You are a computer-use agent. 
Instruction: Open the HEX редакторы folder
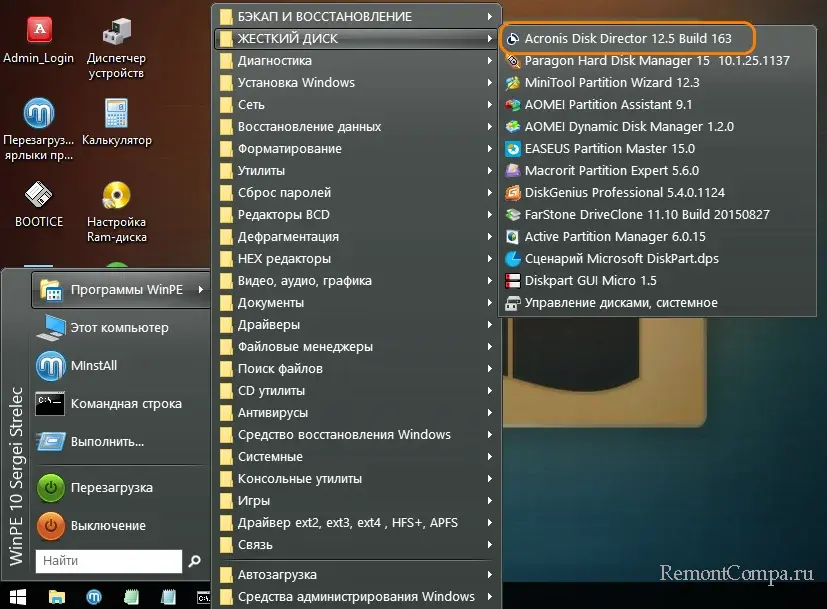click(x=357, y=259)
